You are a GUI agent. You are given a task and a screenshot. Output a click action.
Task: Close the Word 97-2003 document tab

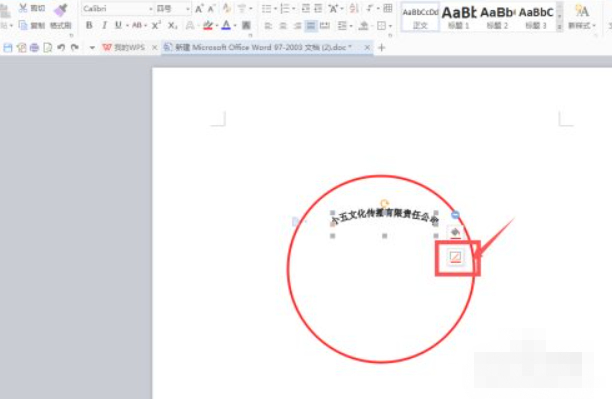pos(367,48)
